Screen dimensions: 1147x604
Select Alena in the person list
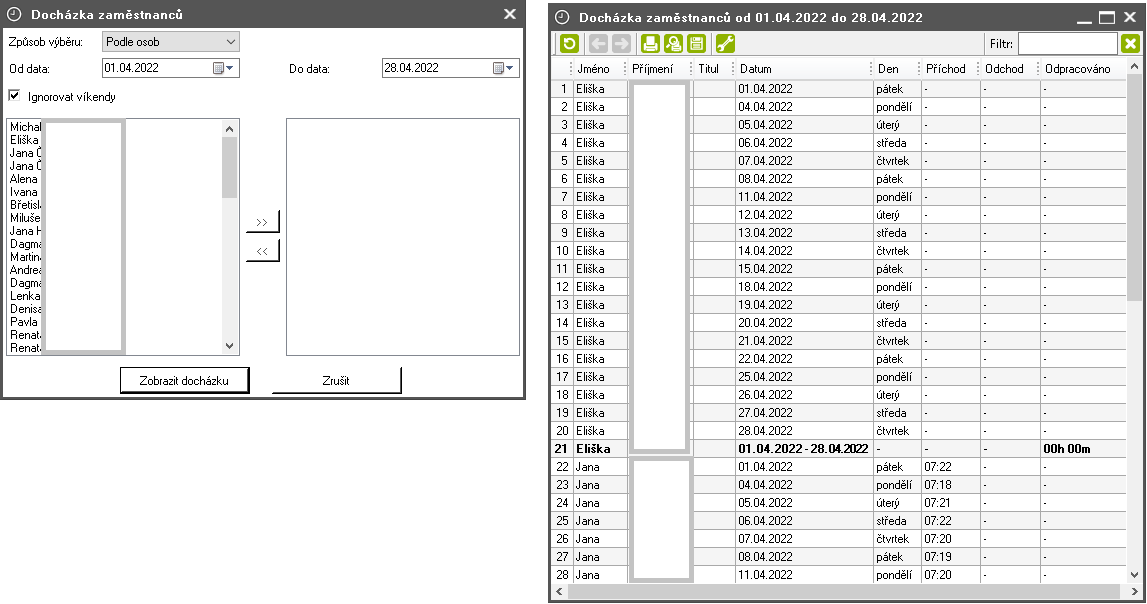pyautogui.click(x=23, y=178)
